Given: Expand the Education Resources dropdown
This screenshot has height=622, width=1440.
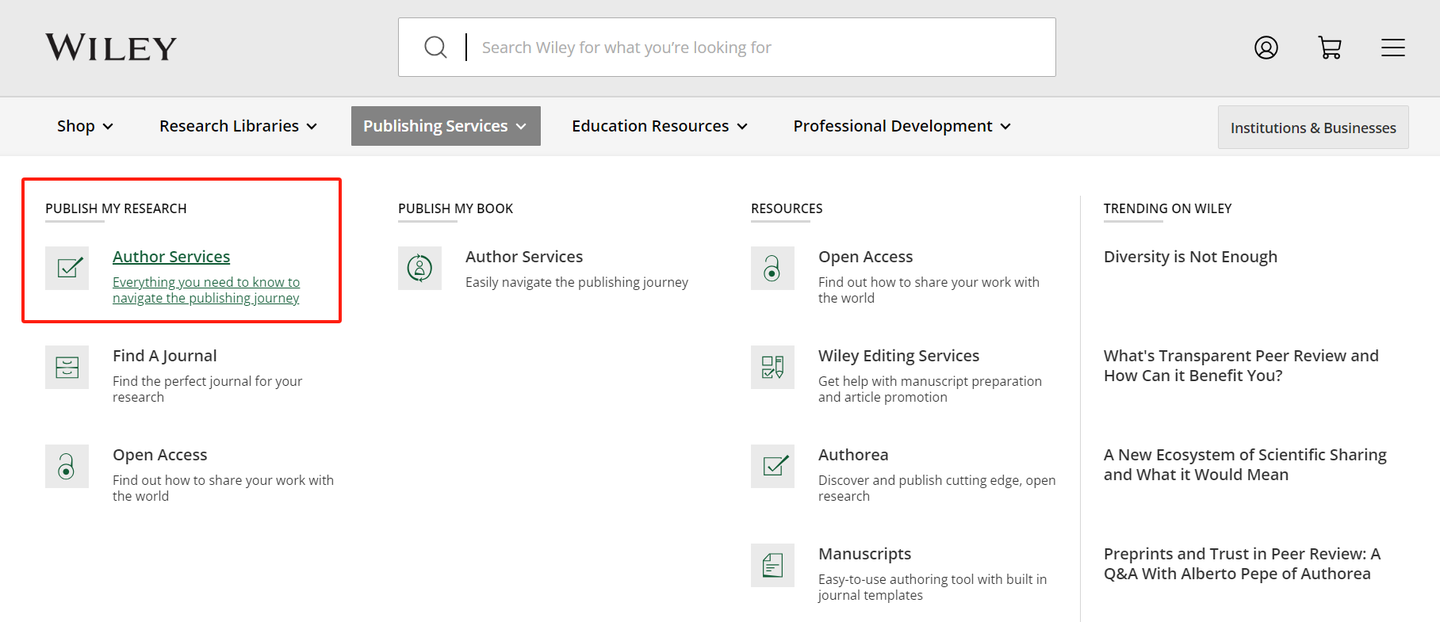Looking at the screenshot, I should [x=659, y=126].
